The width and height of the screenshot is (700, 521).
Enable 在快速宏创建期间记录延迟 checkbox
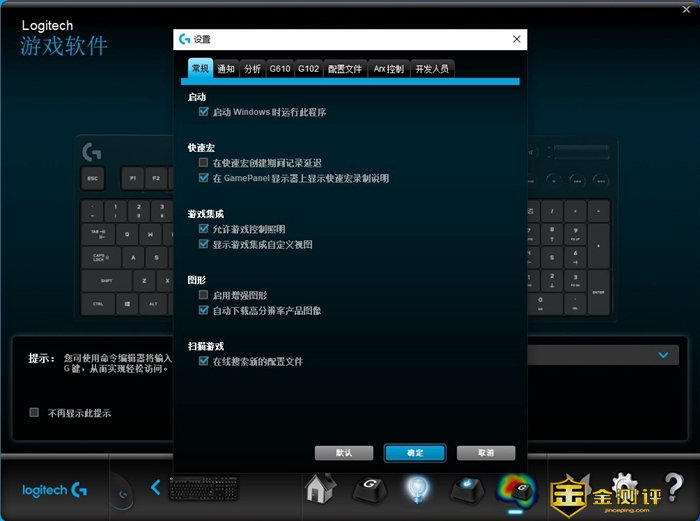click(x=204, y=162)
